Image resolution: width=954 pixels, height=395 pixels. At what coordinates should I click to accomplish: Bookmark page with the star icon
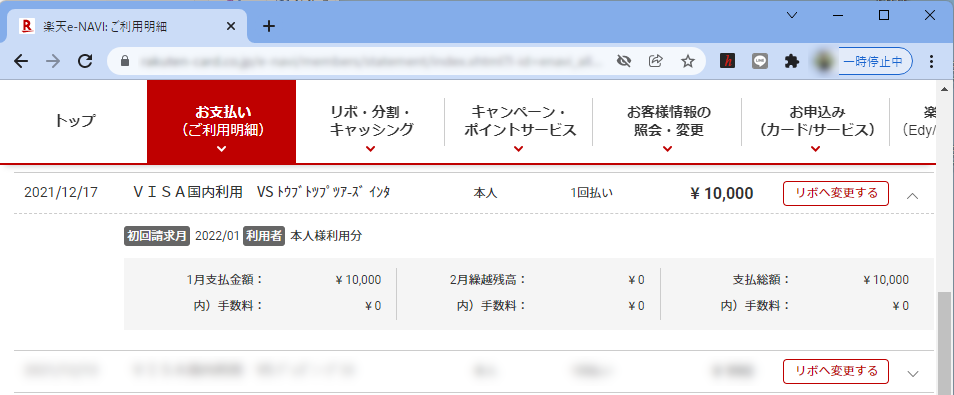click(x=688, y=61)
